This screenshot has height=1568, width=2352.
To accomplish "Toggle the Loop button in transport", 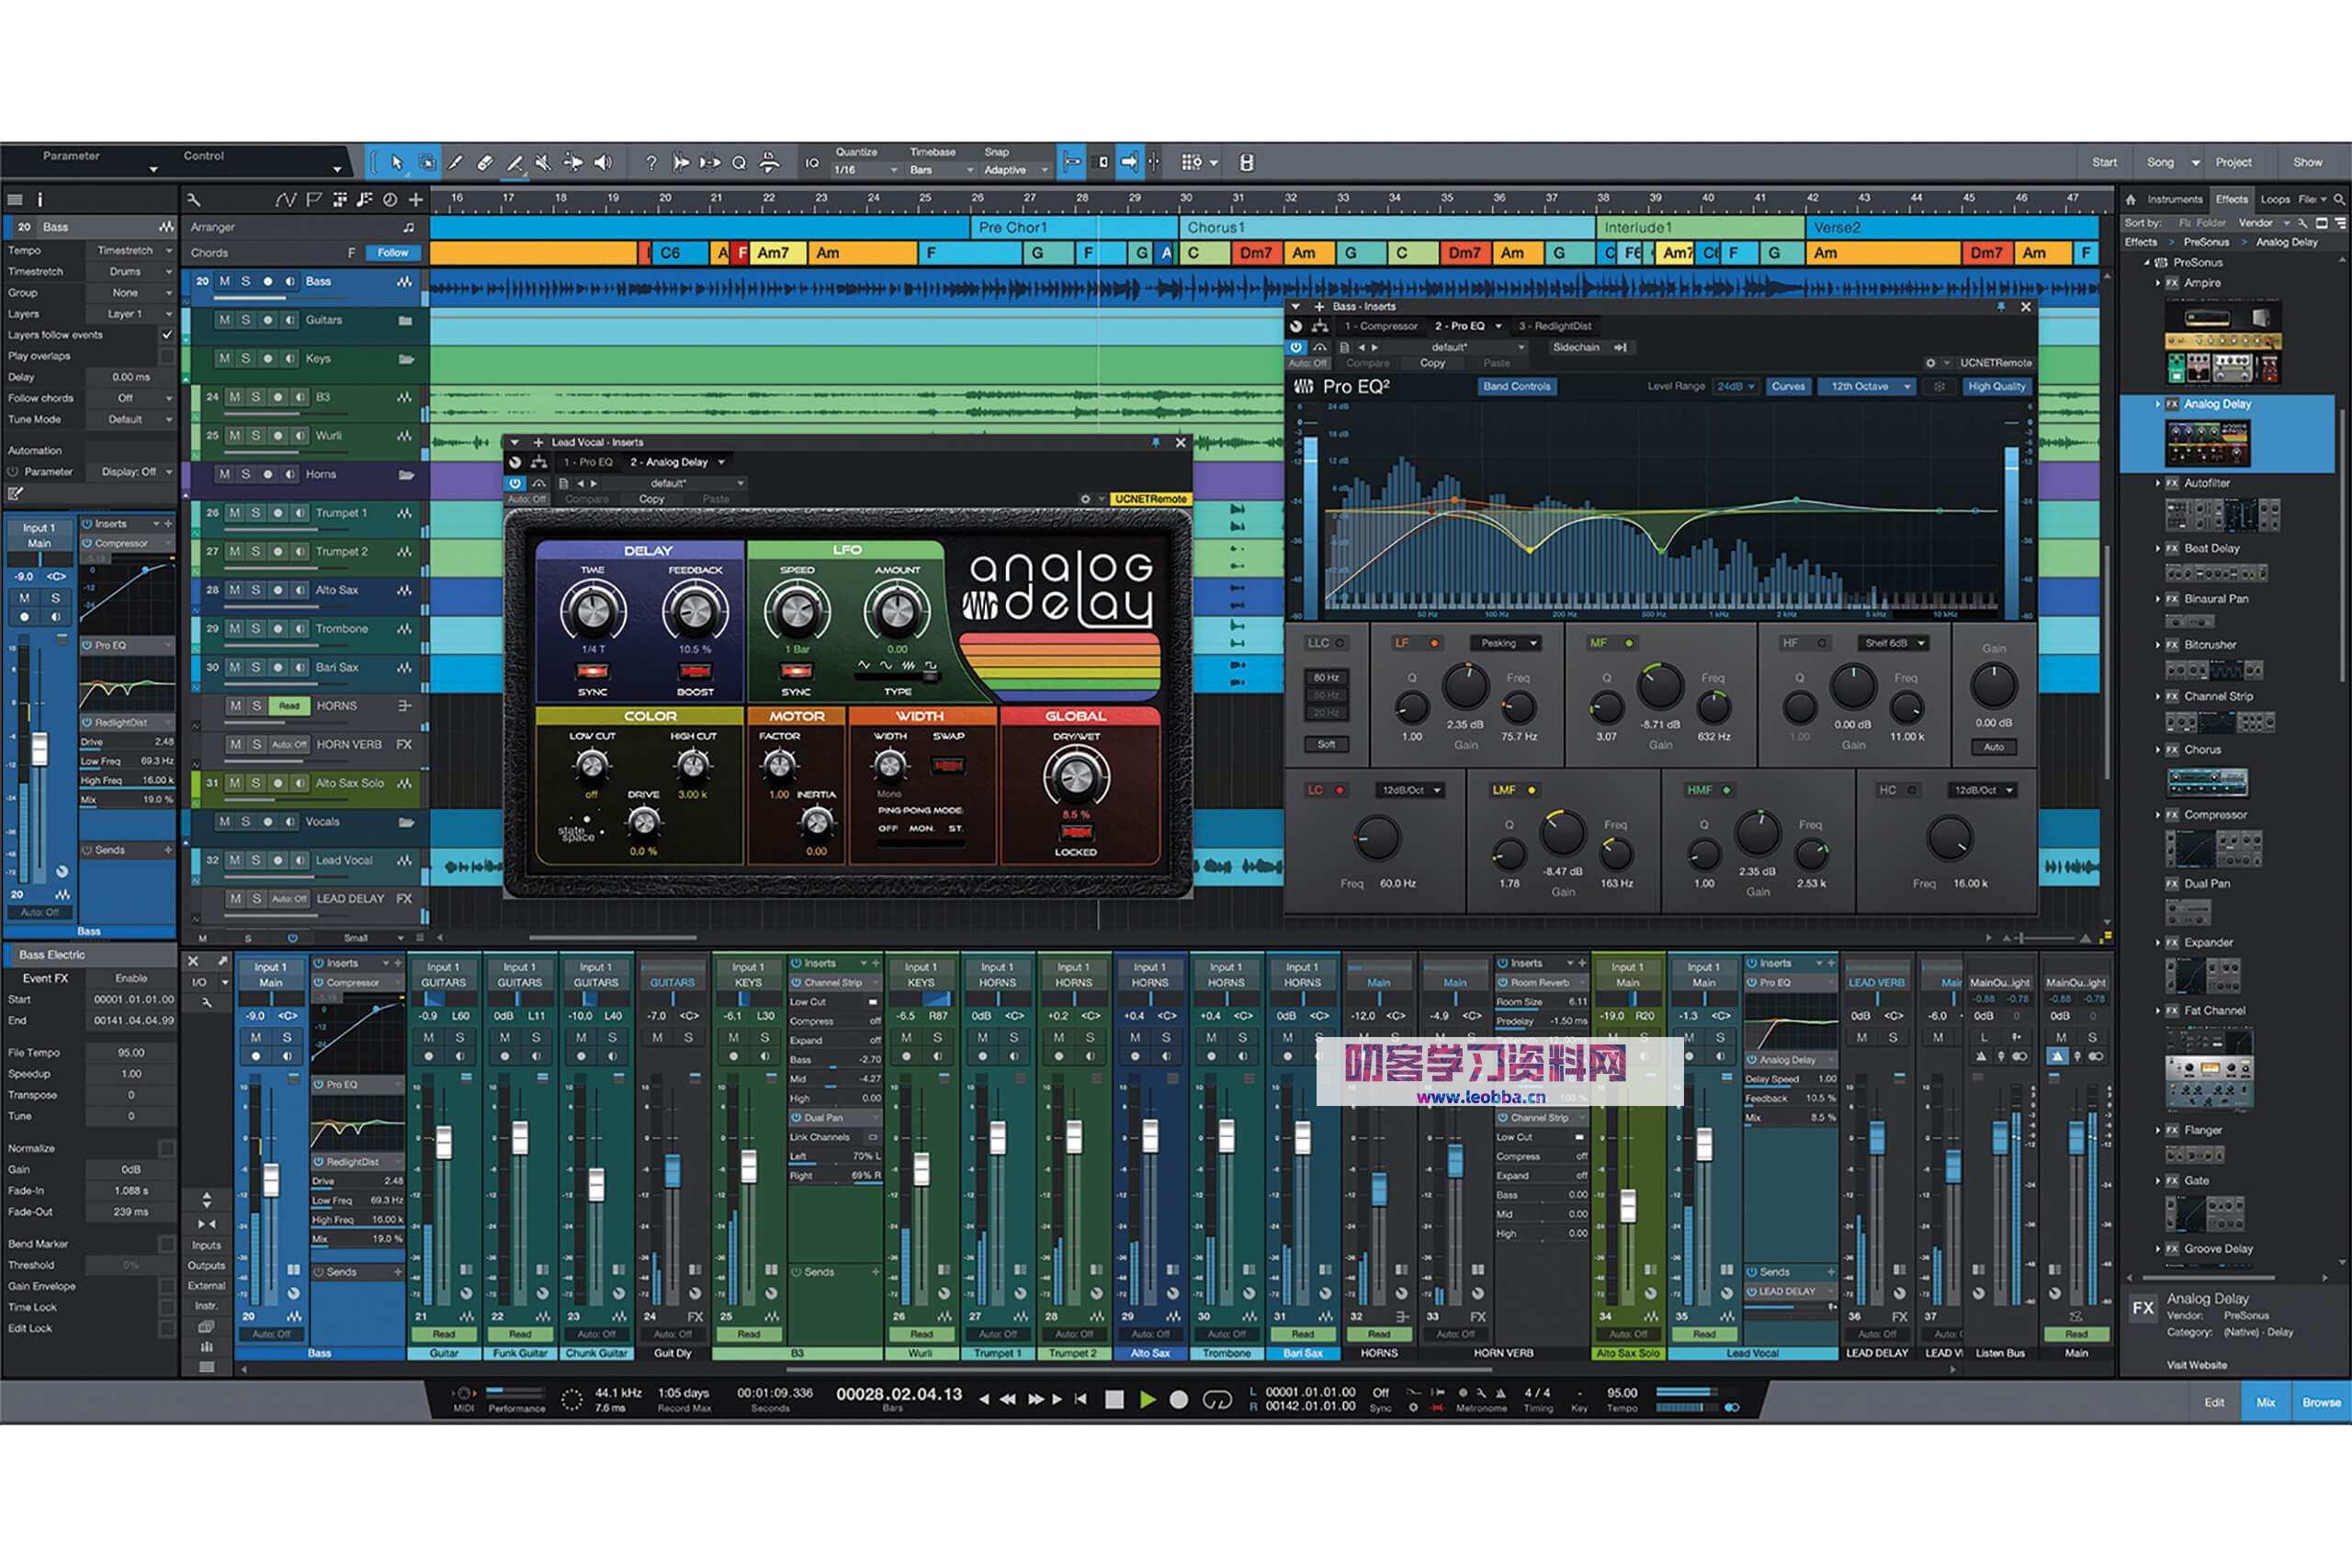I will (1216, 1399).
